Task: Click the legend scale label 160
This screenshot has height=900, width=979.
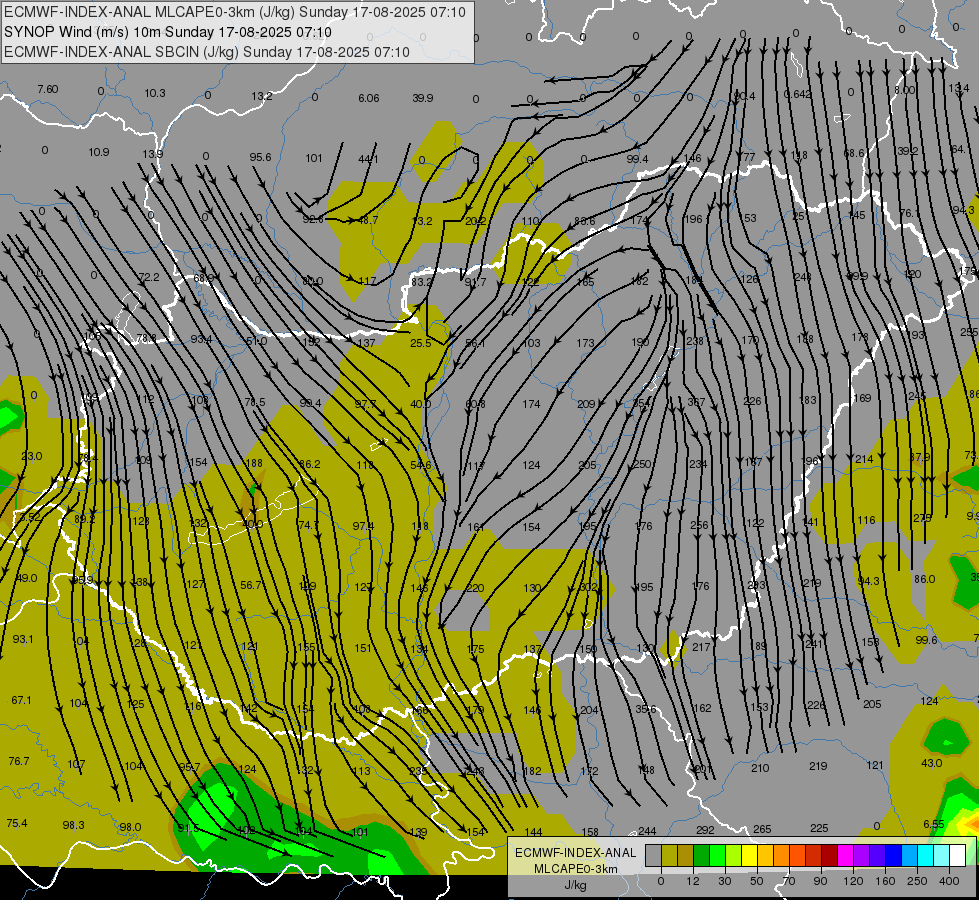Action: pyautogui.click(x=885, y=881)
